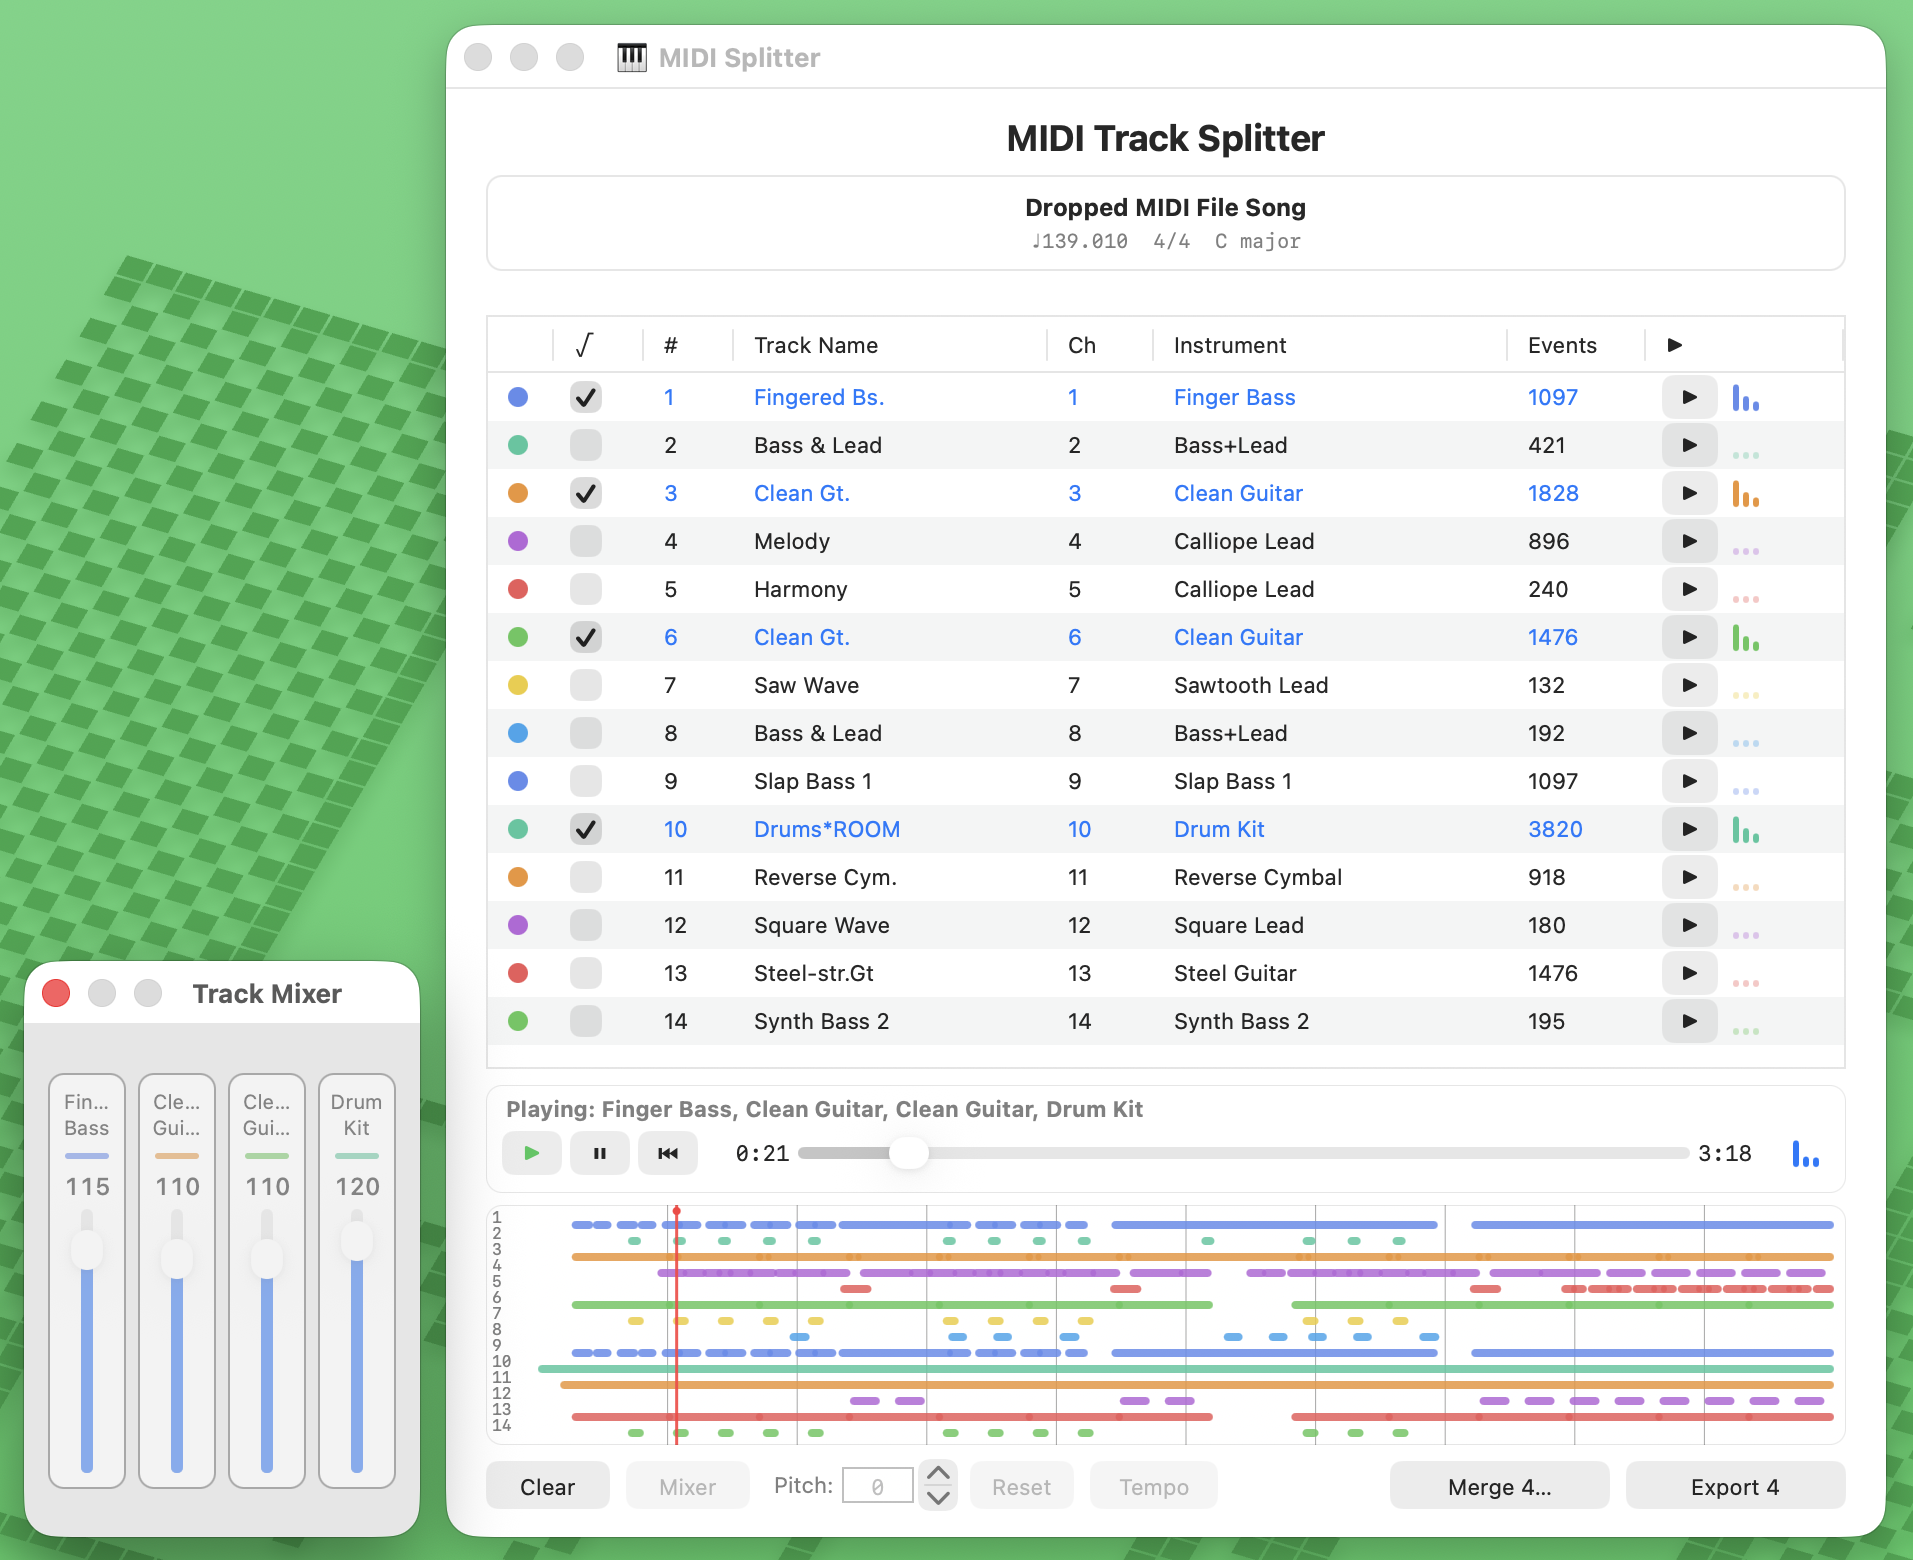Screen dimensions: 1913x1560
Task: Play the Reverse Cym. track preview
Action: pos(1689,877)
